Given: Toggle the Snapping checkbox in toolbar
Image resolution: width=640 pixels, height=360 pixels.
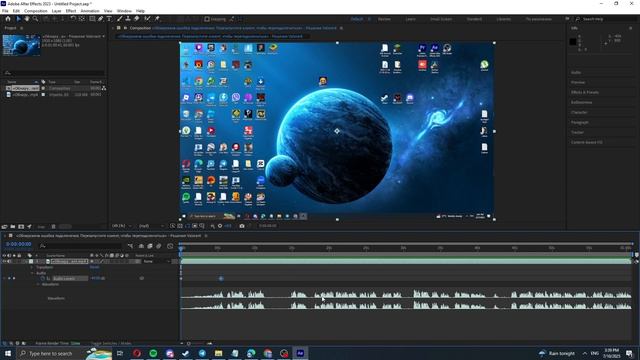Looking at the screenshot, I should 207,19.
